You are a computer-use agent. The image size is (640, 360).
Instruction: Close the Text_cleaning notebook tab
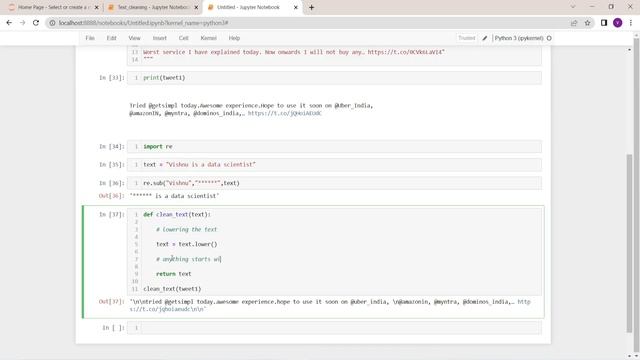[196, 7]
